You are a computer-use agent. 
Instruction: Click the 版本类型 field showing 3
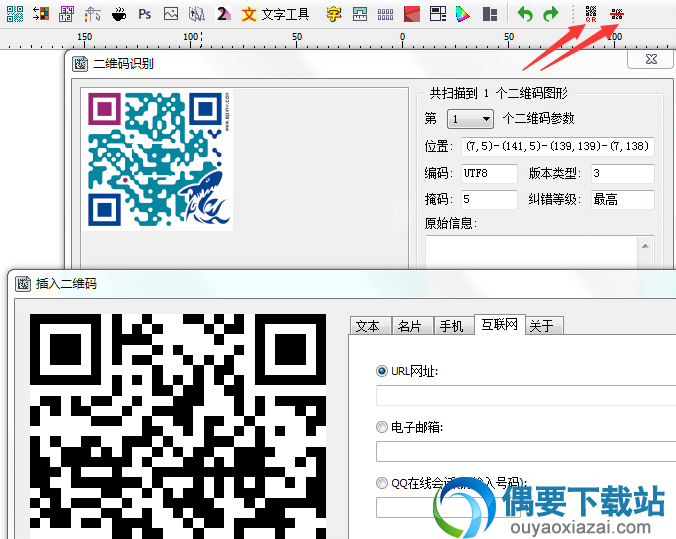click(x=623, y=173)
